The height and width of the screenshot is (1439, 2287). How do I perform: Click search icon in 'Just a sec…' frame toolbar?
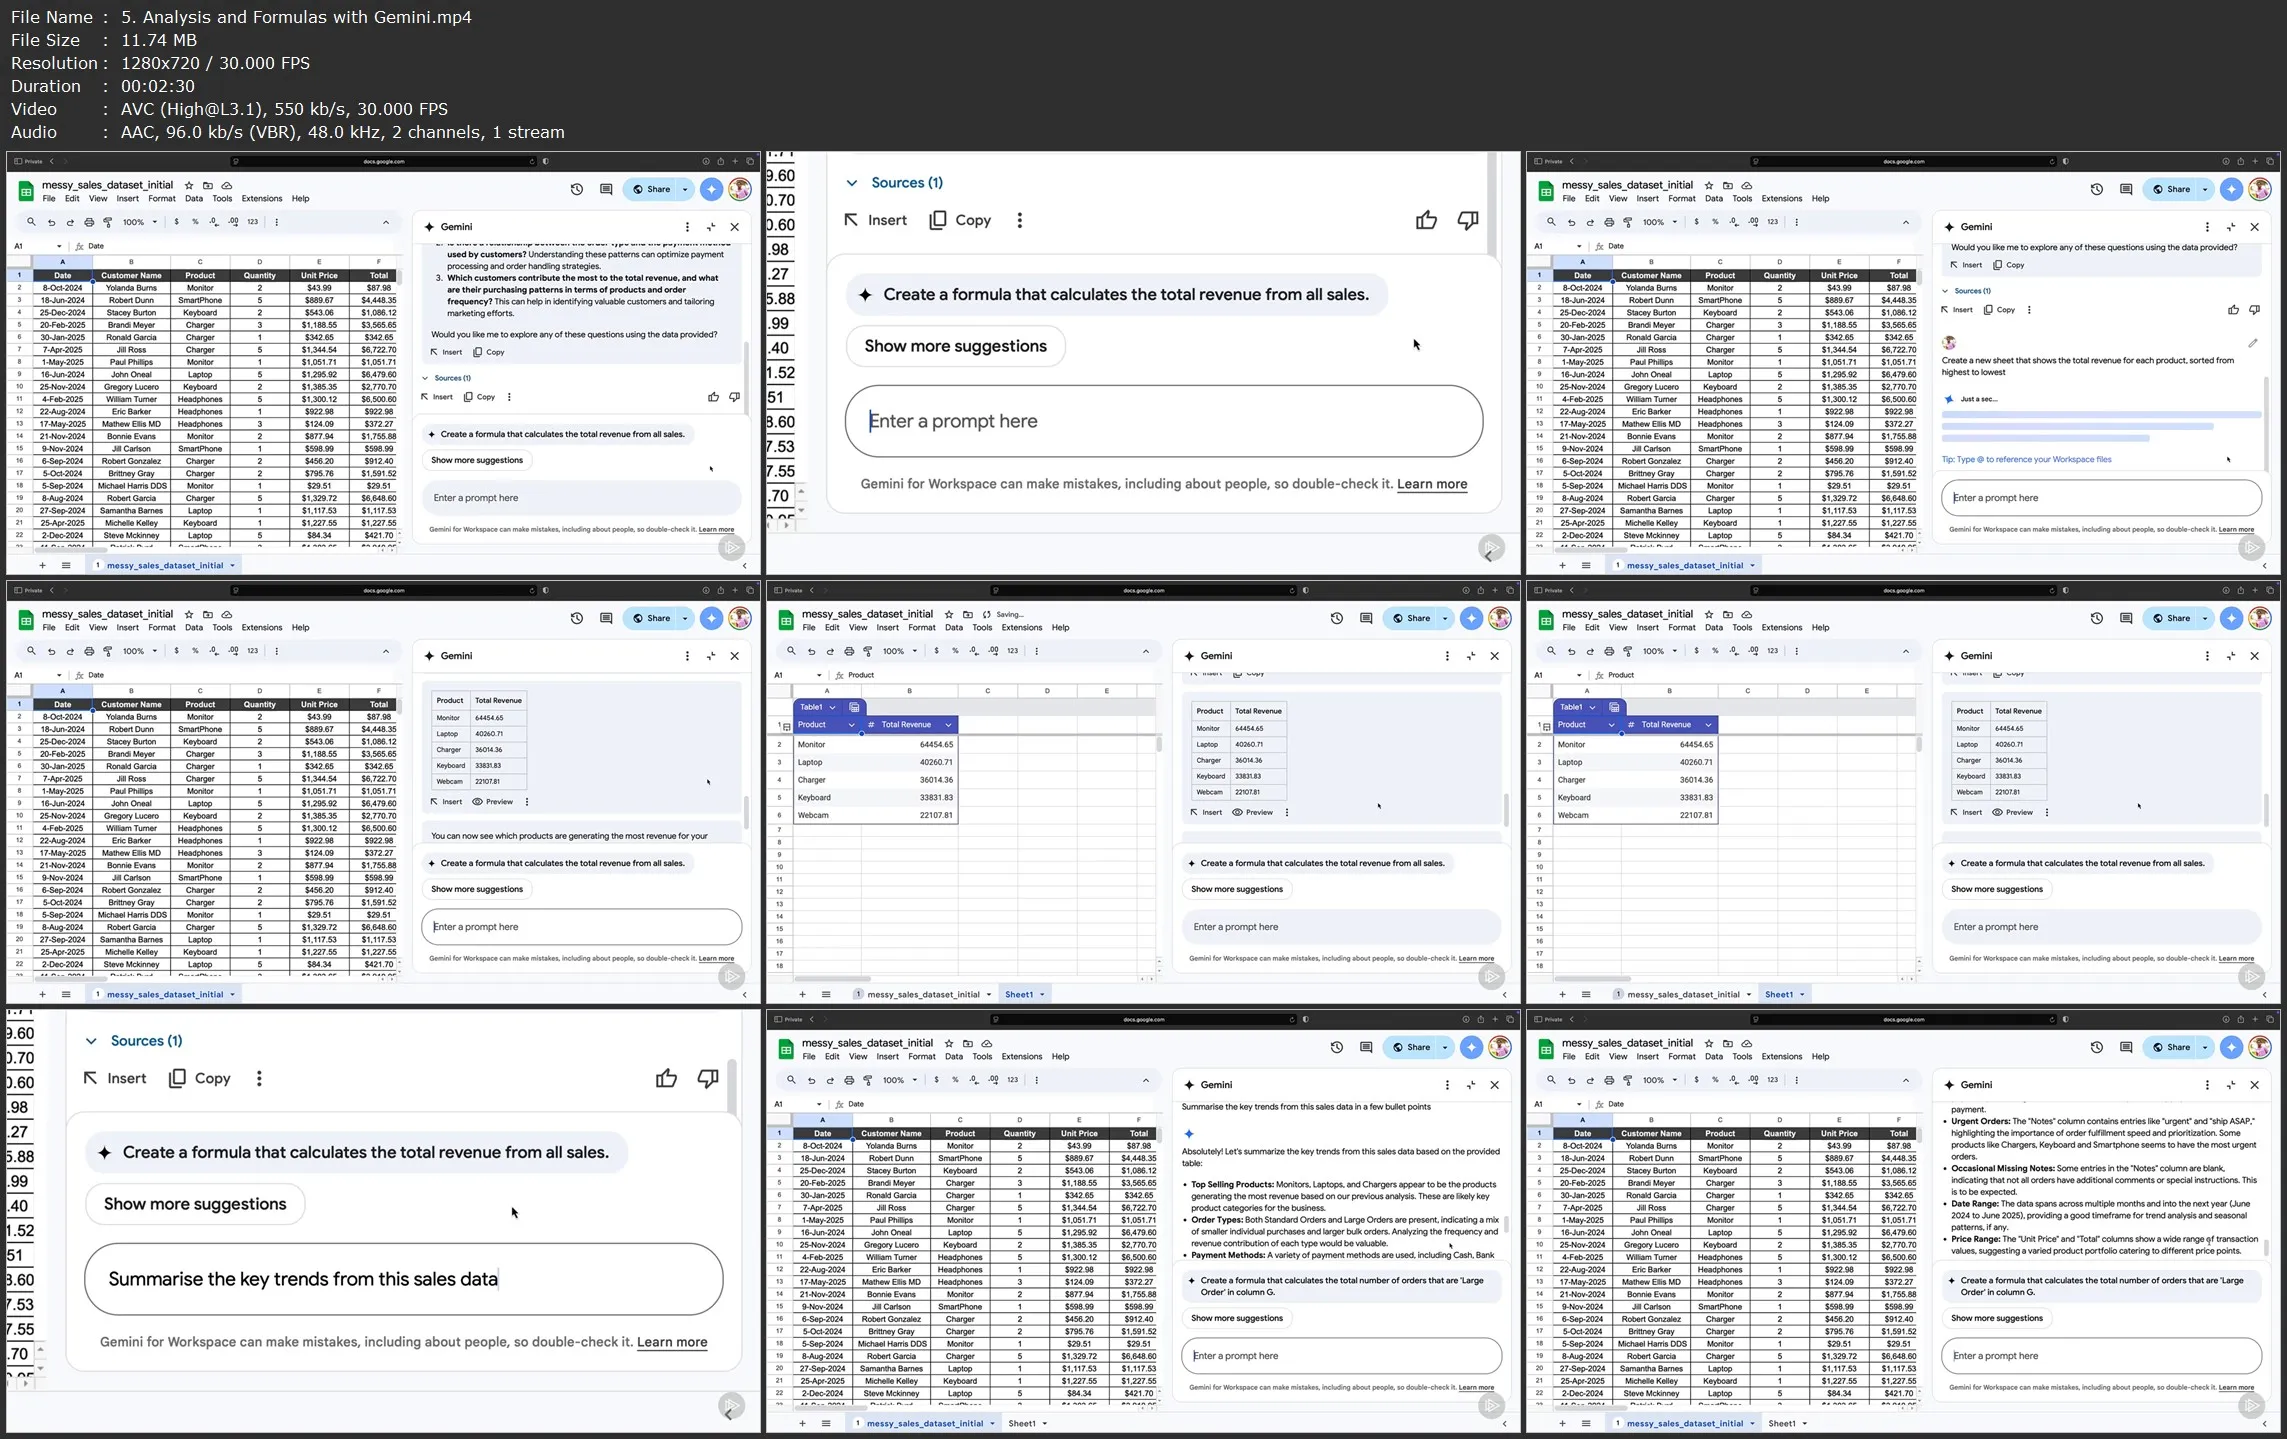[1551, 222]
